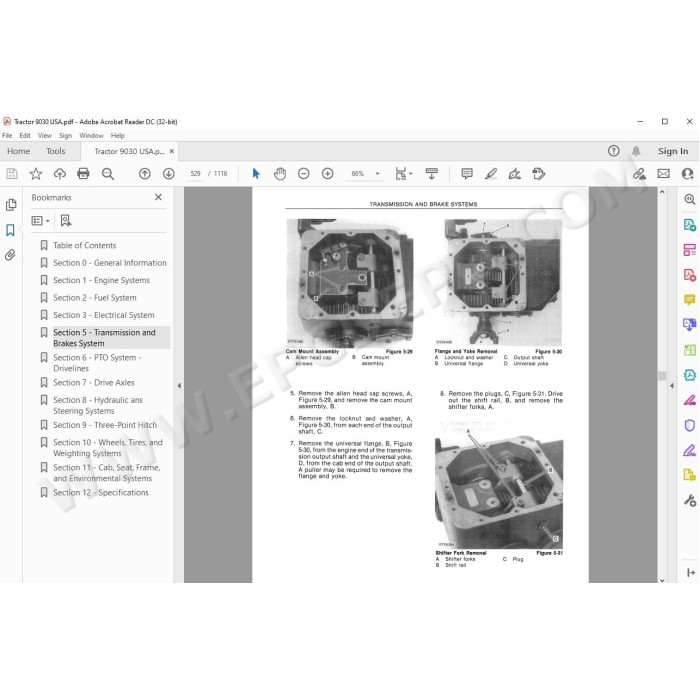Screen dimensions: 700x700
Task: Share a link to file
Action: coord(639,174)
